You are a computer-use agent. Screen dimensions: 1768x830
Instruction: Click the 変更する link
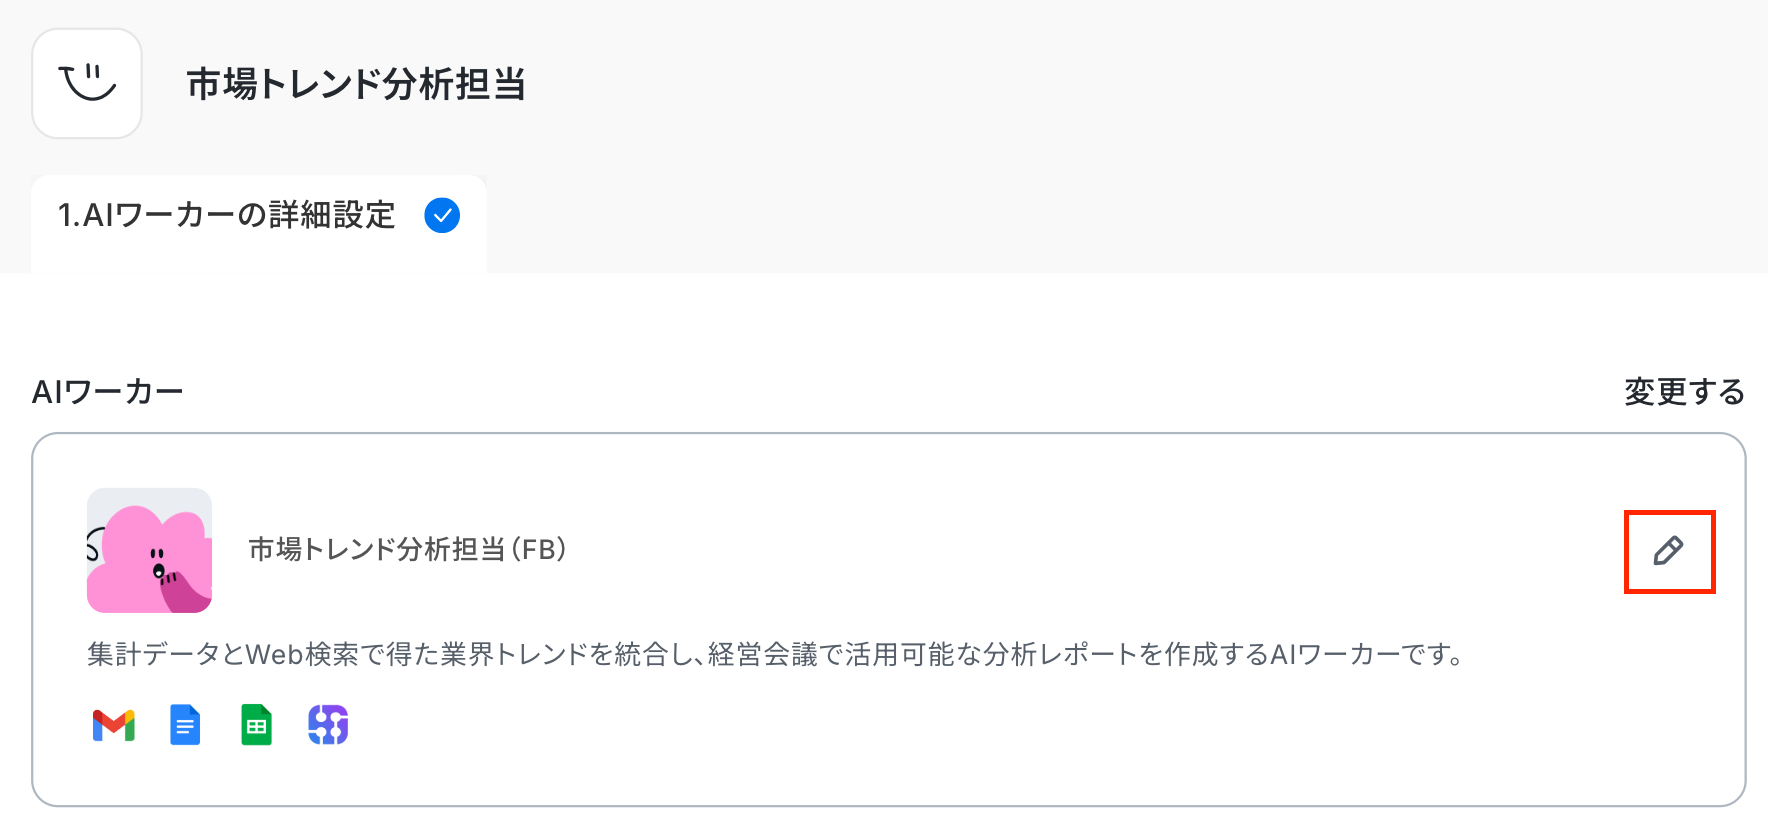click(1684, 391)
